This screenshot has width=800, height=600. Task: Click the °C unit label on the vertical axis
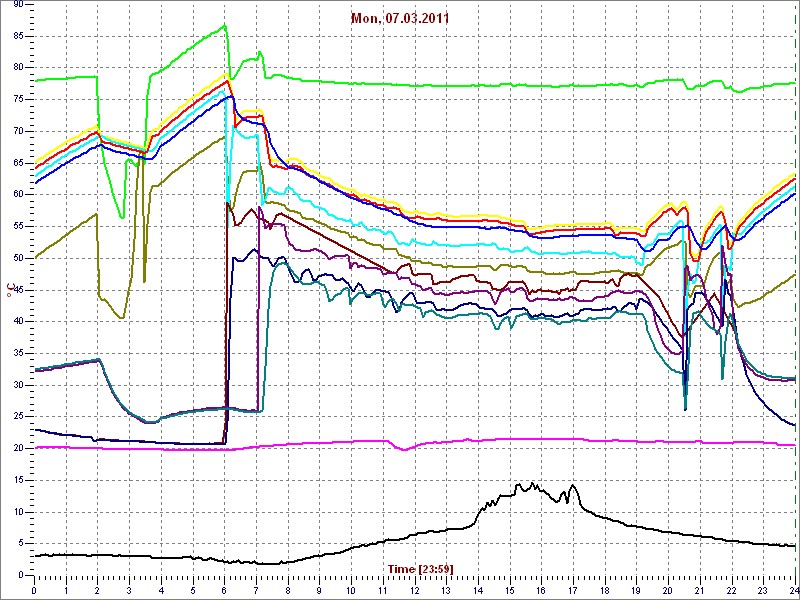pos(11,289)
